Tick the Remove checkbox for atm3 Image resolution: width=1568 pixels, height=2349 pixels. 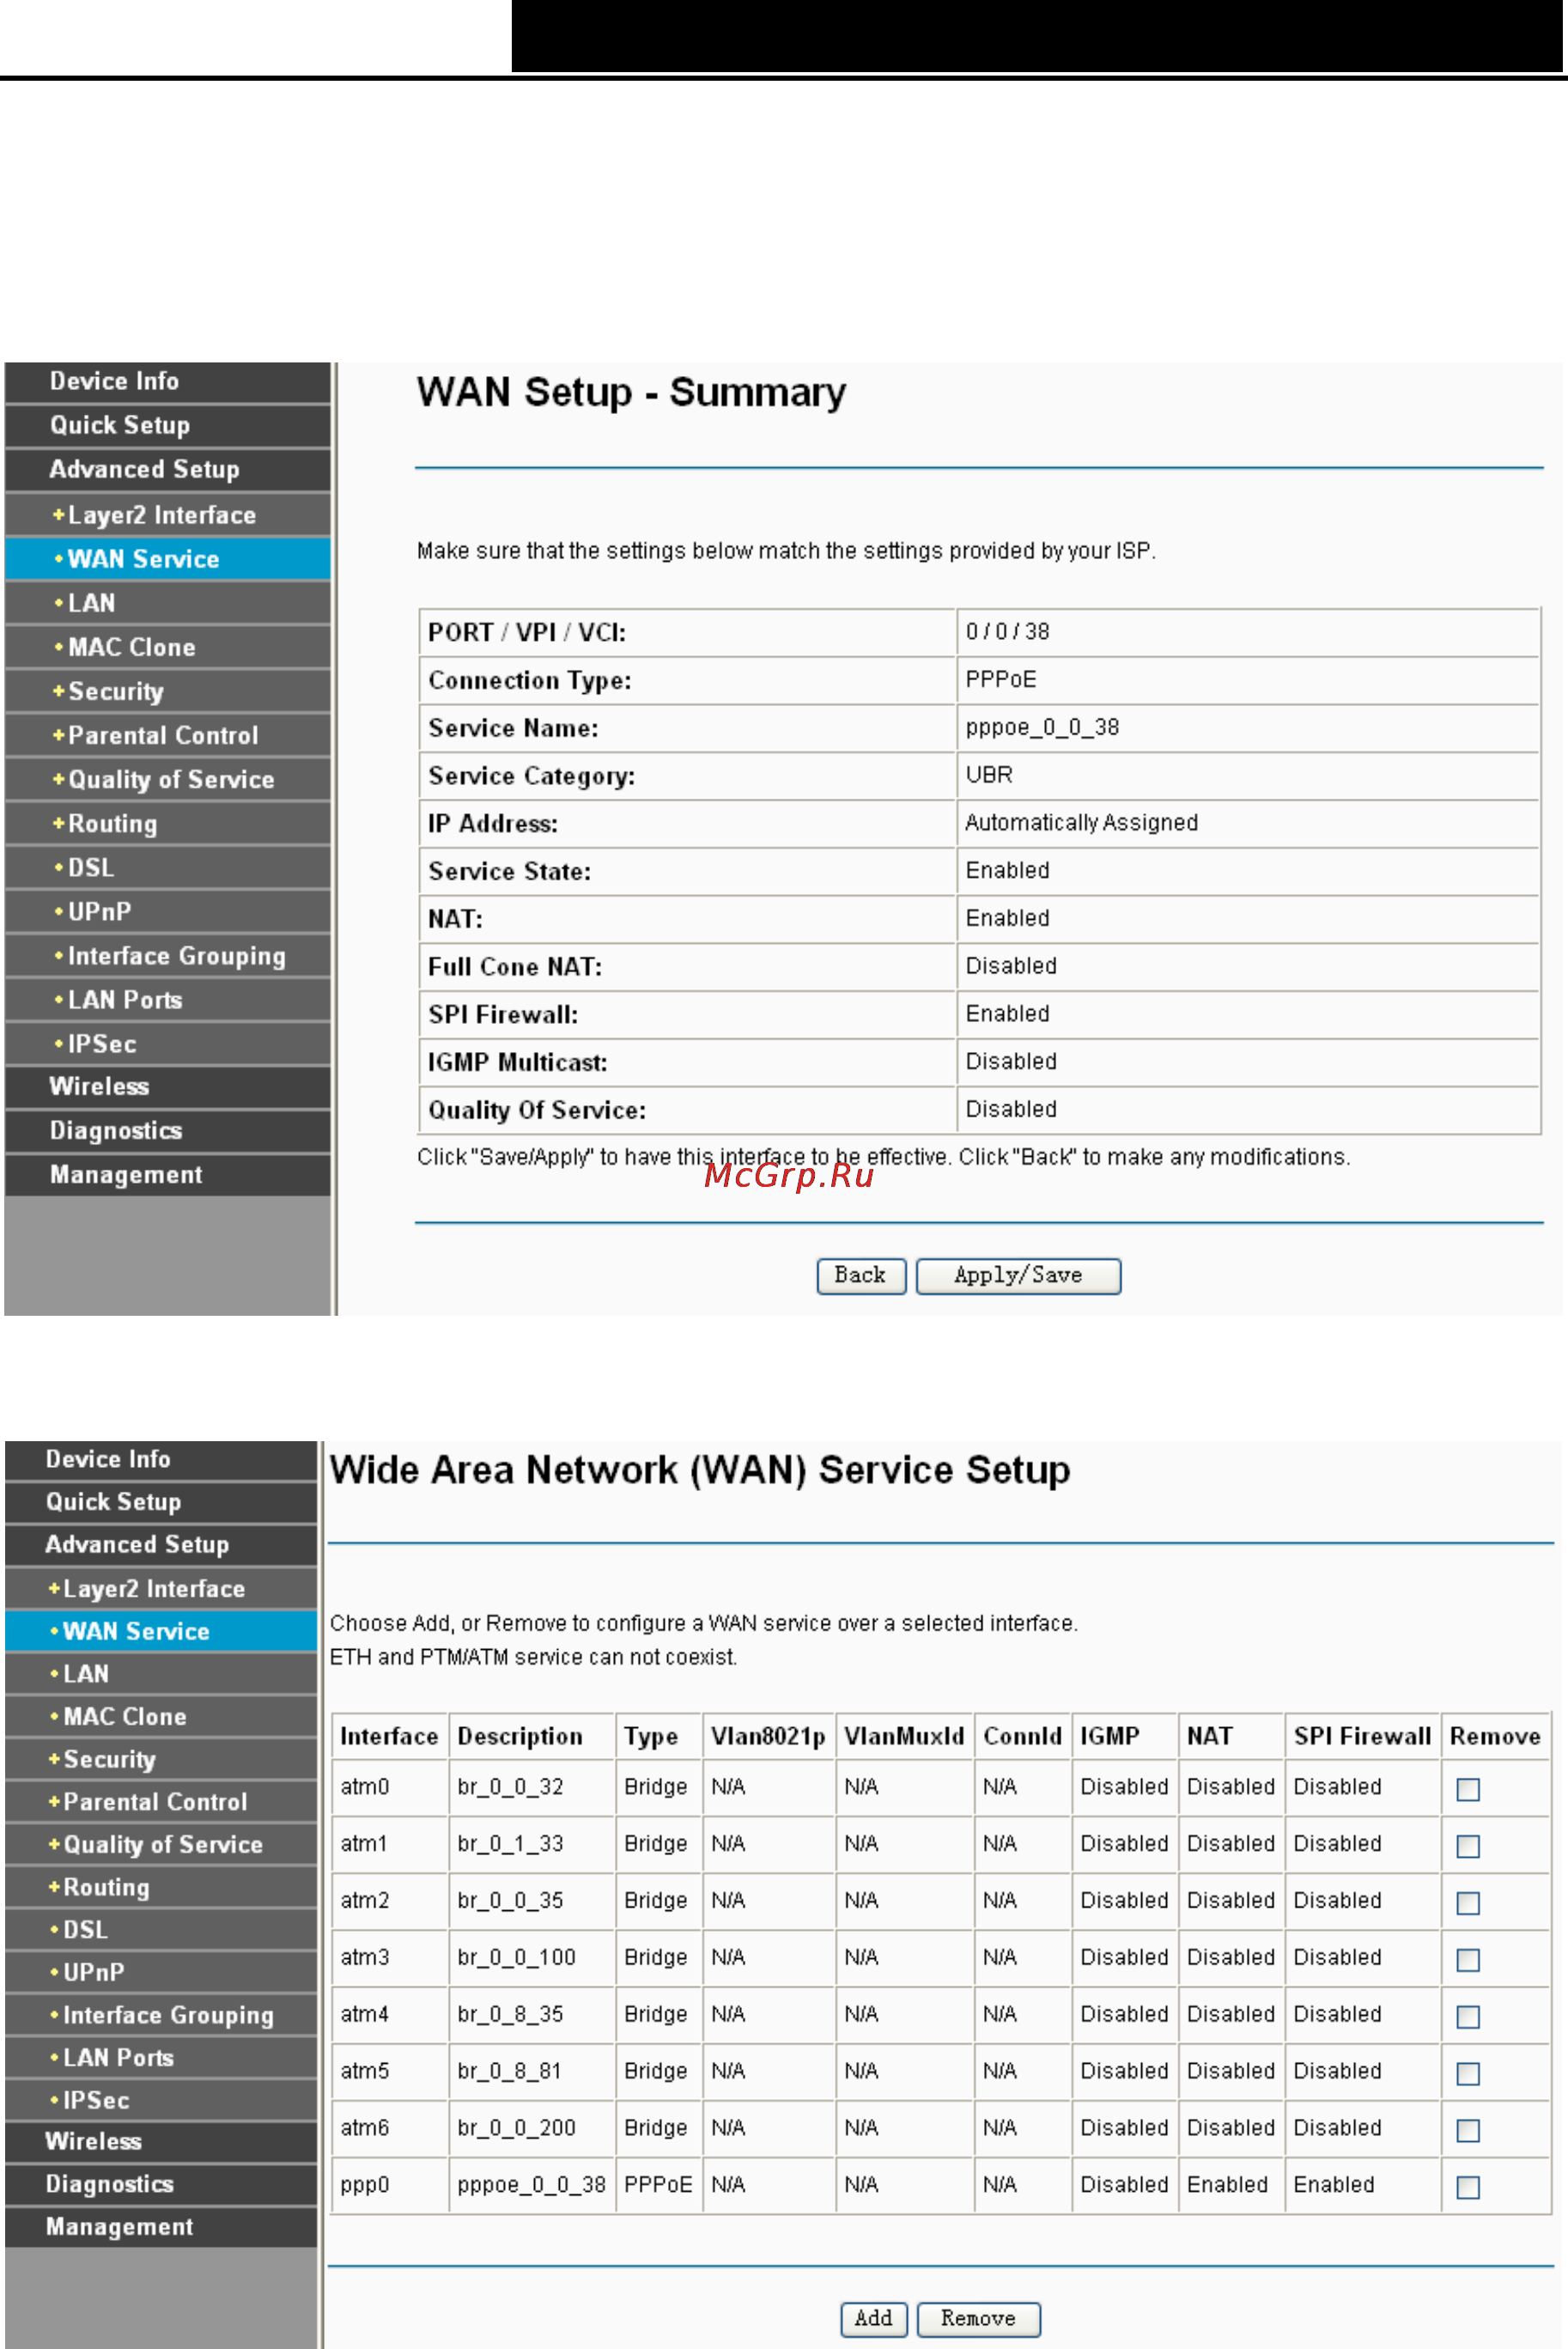(x=1467, y=1960)
